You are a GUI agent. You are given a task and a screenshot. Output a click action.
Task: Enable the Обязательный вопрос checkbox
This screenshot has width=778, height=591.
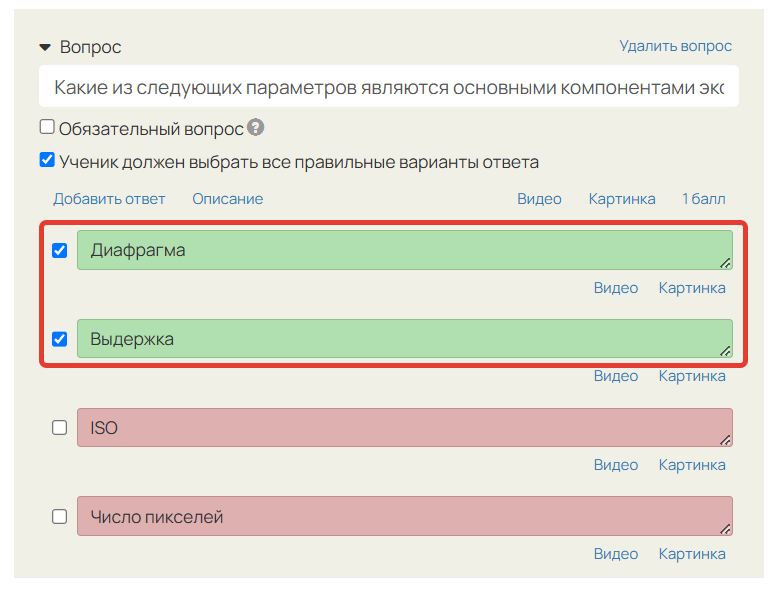[x=47, y=127]
